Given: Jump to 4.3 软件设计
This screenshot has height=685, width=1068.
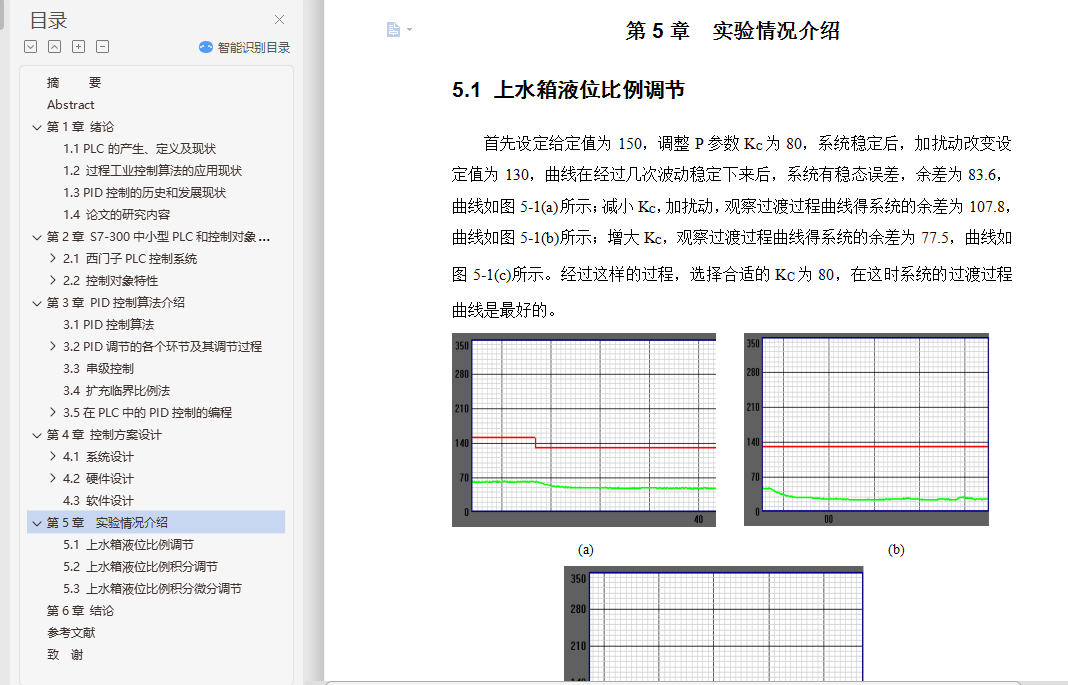Looking at the screenshot, I should (x=99, y=500).
